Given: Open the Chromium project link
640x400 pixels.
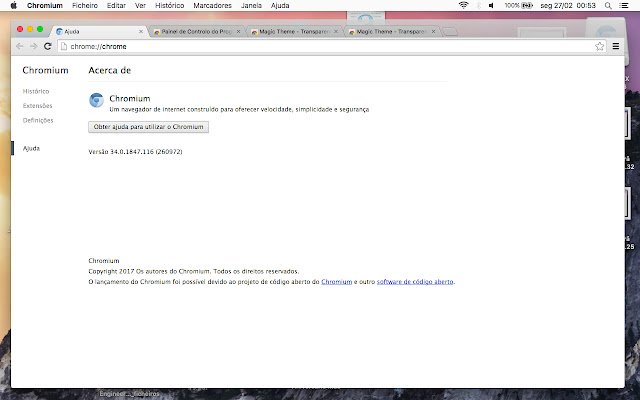Looking at the screenshot, I should [x=336, y=282].
